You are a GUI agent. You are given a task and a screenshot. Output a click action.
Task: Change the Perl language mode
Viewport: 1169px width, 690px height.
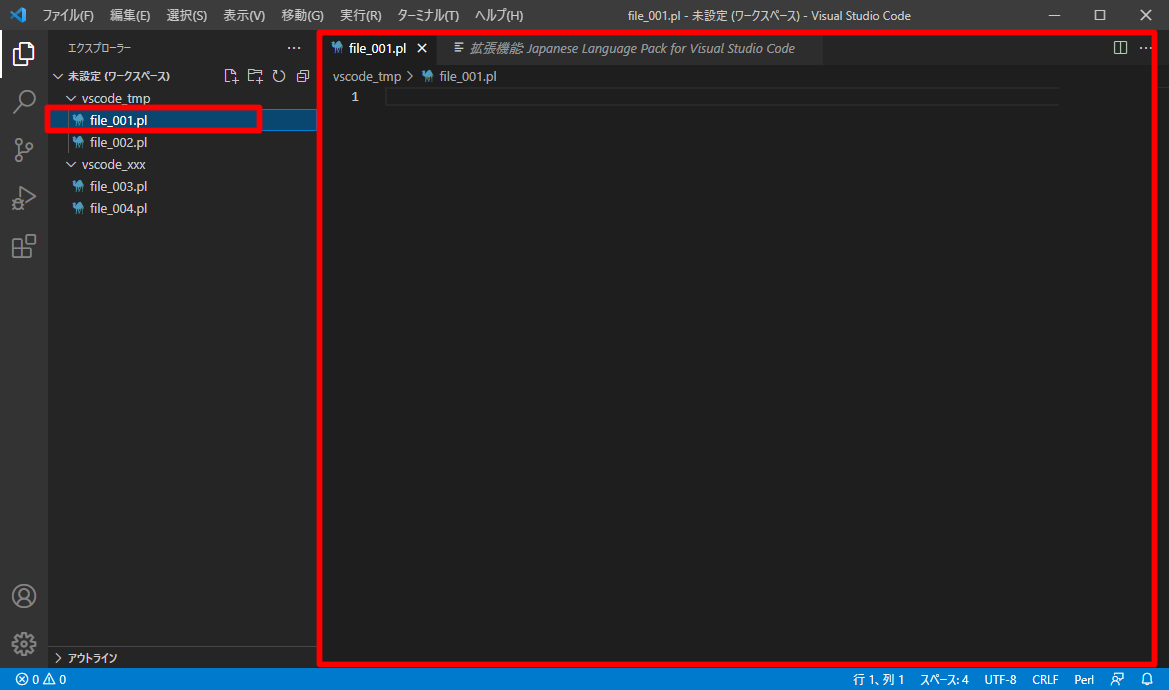[x=1084, y=679]
